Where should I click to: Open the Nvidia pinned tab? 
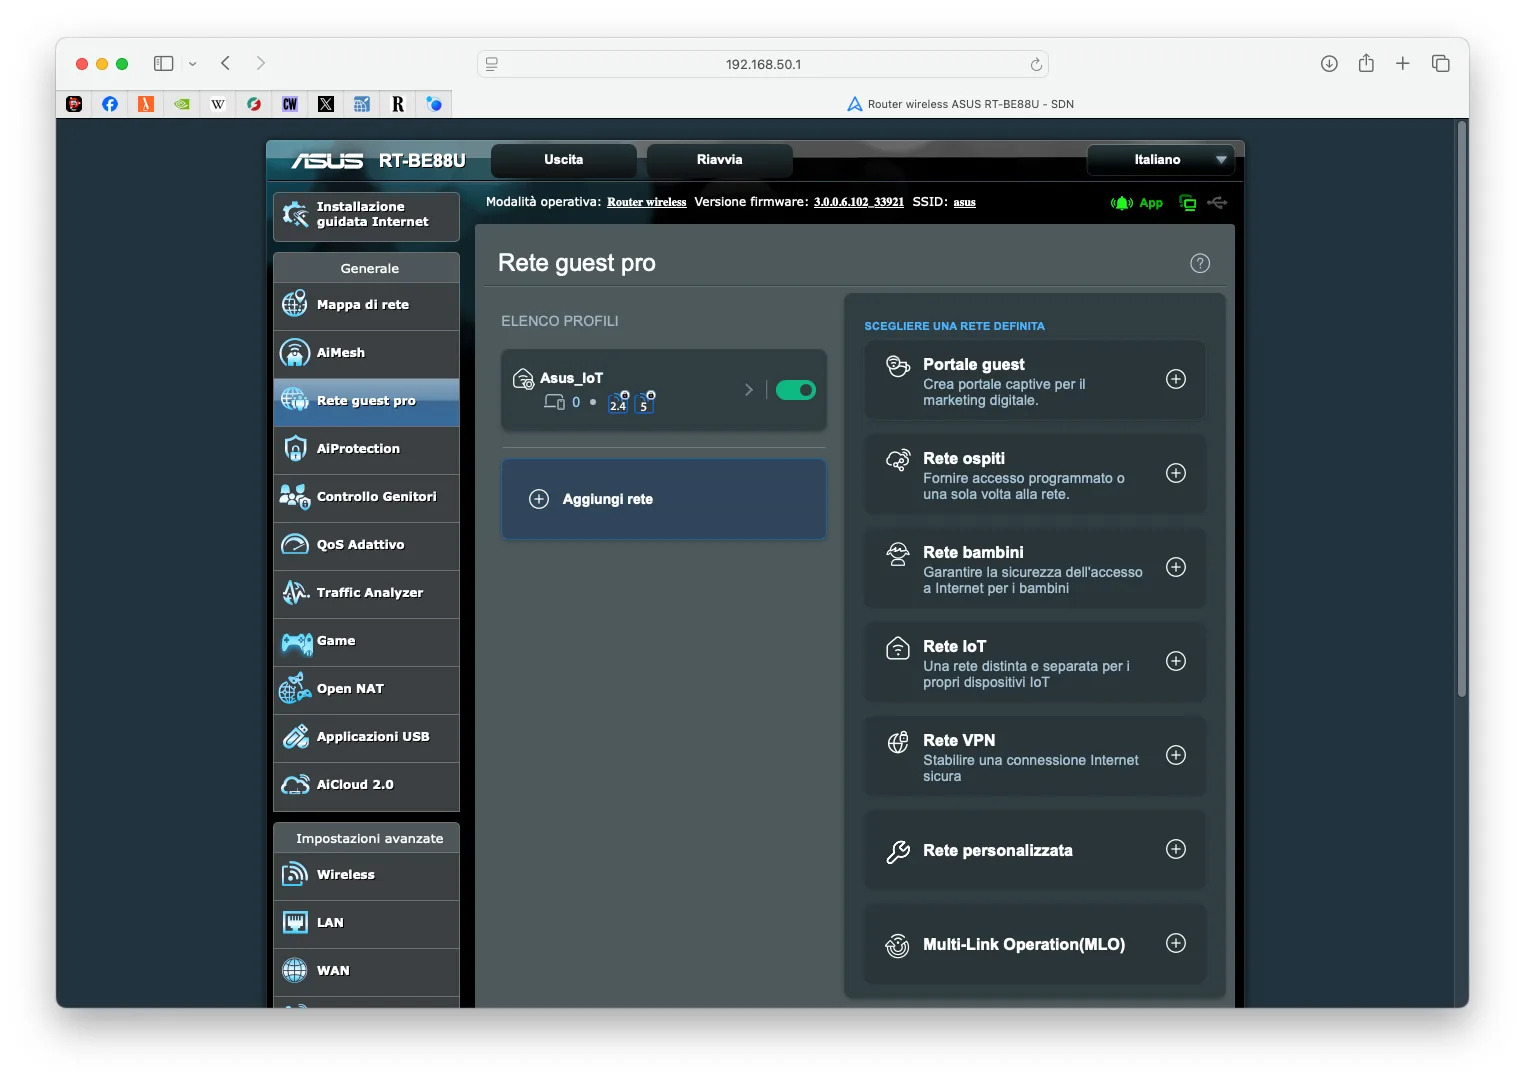pyautogui.click(x=182, y=104)
